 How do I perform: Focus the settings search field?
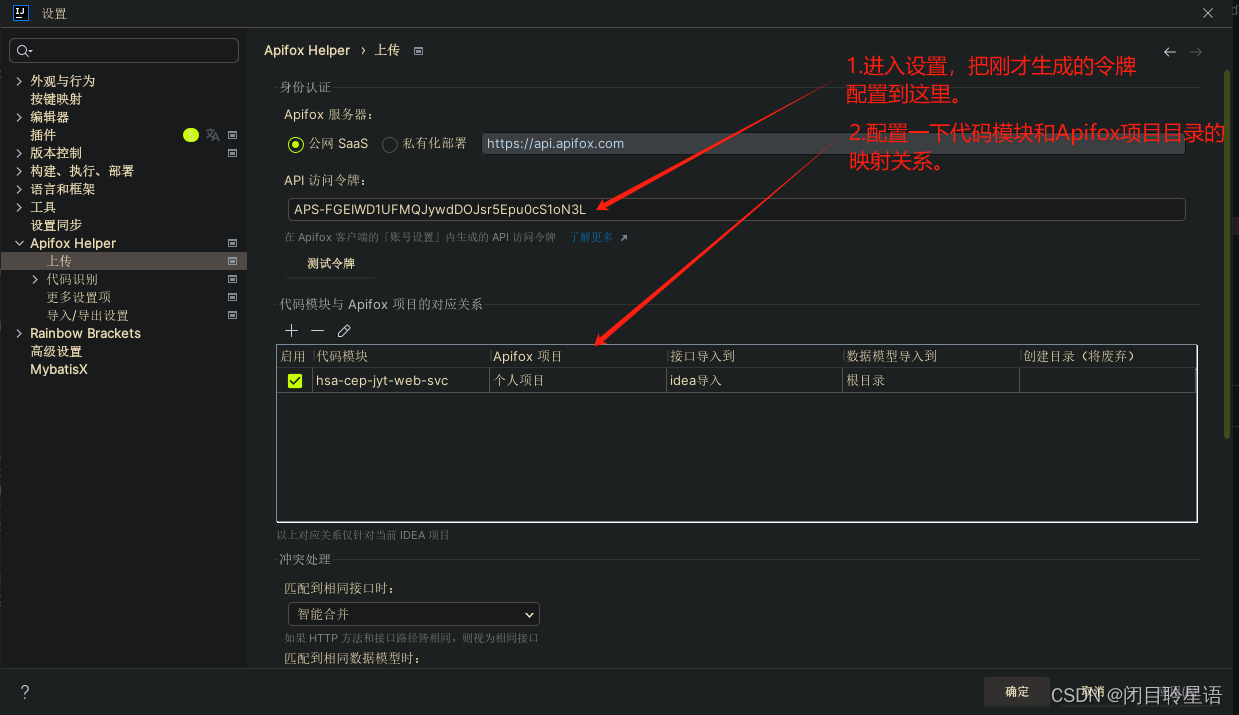(x=124, y=50)
